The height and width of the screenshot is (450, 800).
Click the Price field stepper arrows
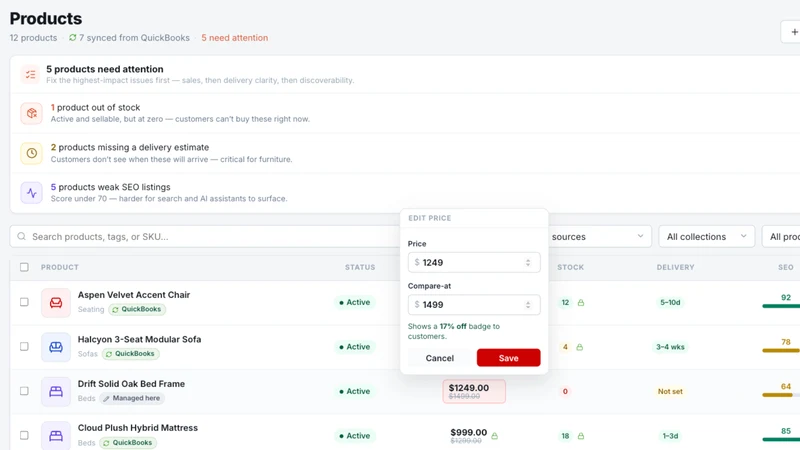point(528,262)
